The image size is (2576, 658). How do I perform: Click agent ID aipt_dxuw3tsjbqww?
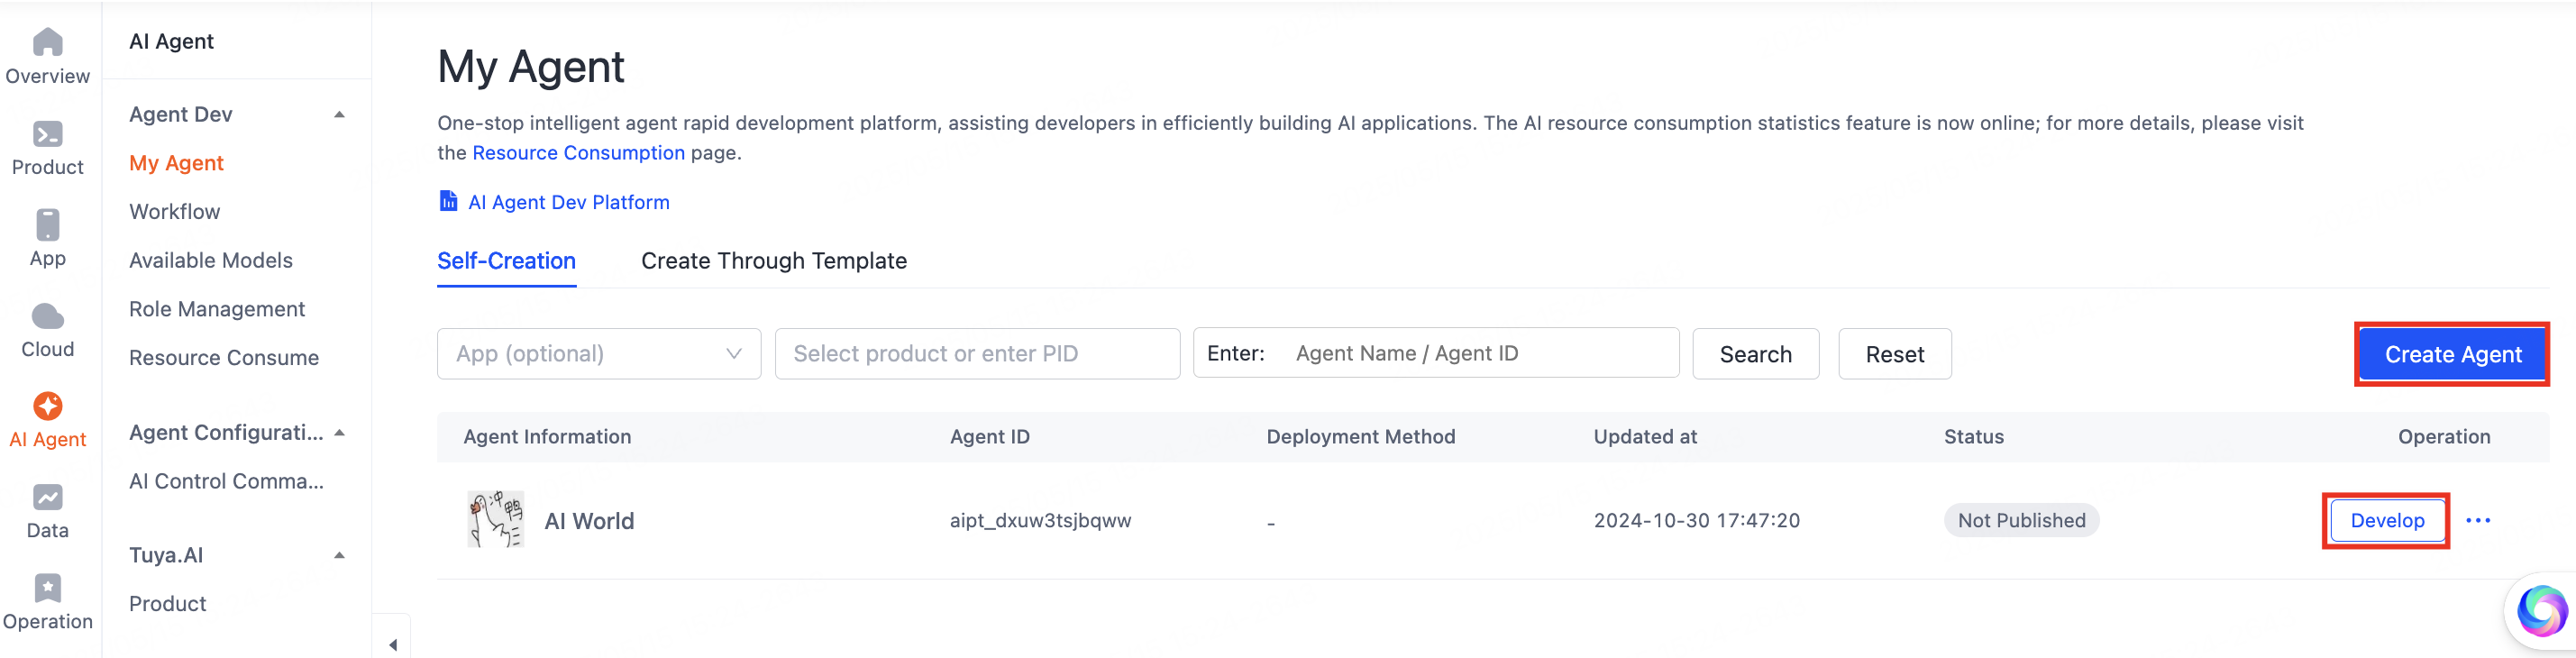coord(1040,520)
